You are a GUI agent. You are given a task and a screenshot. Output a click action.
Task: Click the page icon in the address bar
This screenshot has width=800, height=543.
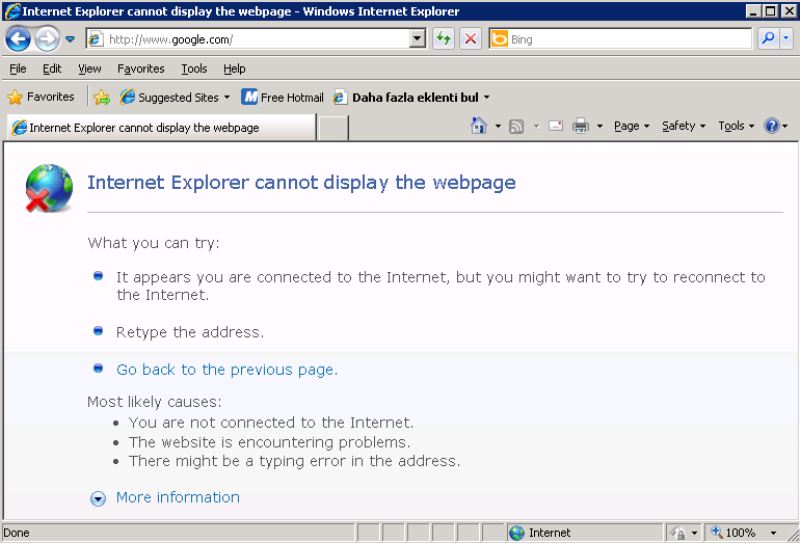95,39
